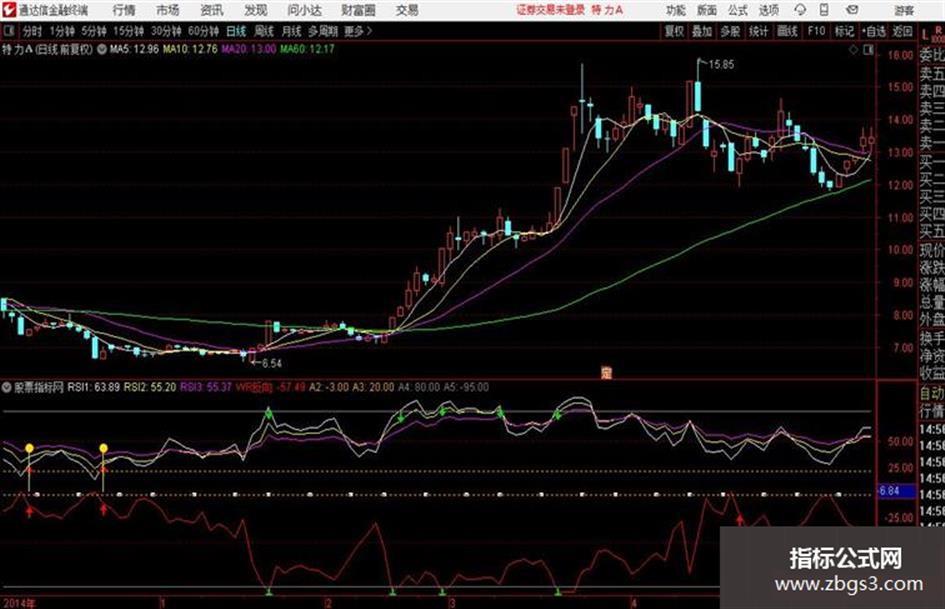
Task: Toggle the left panel layout icon
Action: (x=9, y=31)
